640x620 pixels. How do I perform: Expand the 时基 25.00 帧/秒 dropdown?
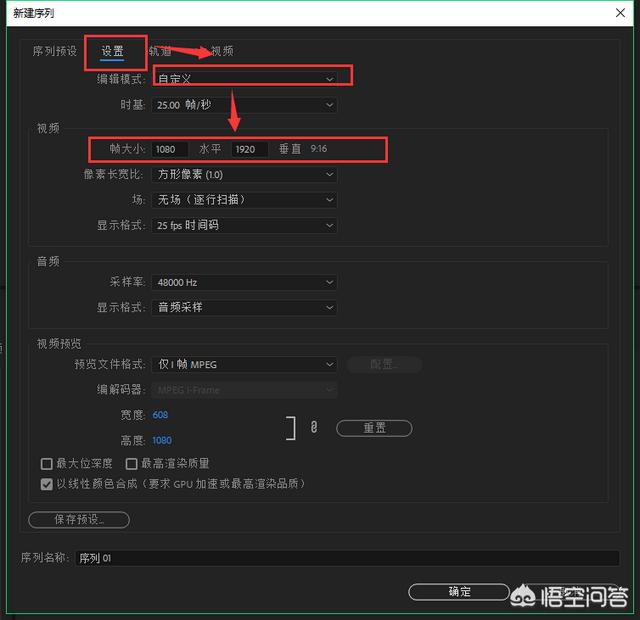point(244,105)
